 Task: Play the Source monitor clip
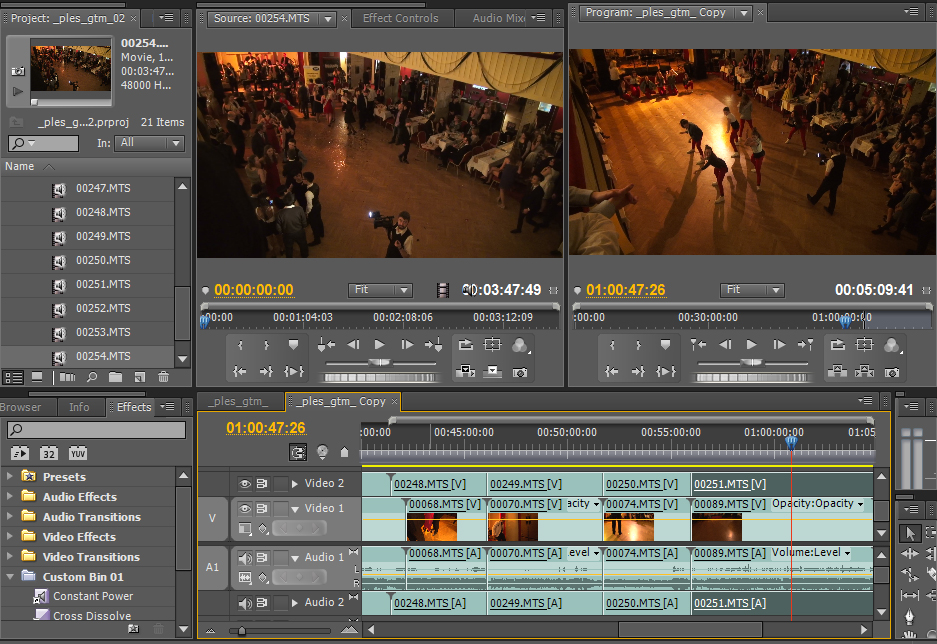click(379, 345)
